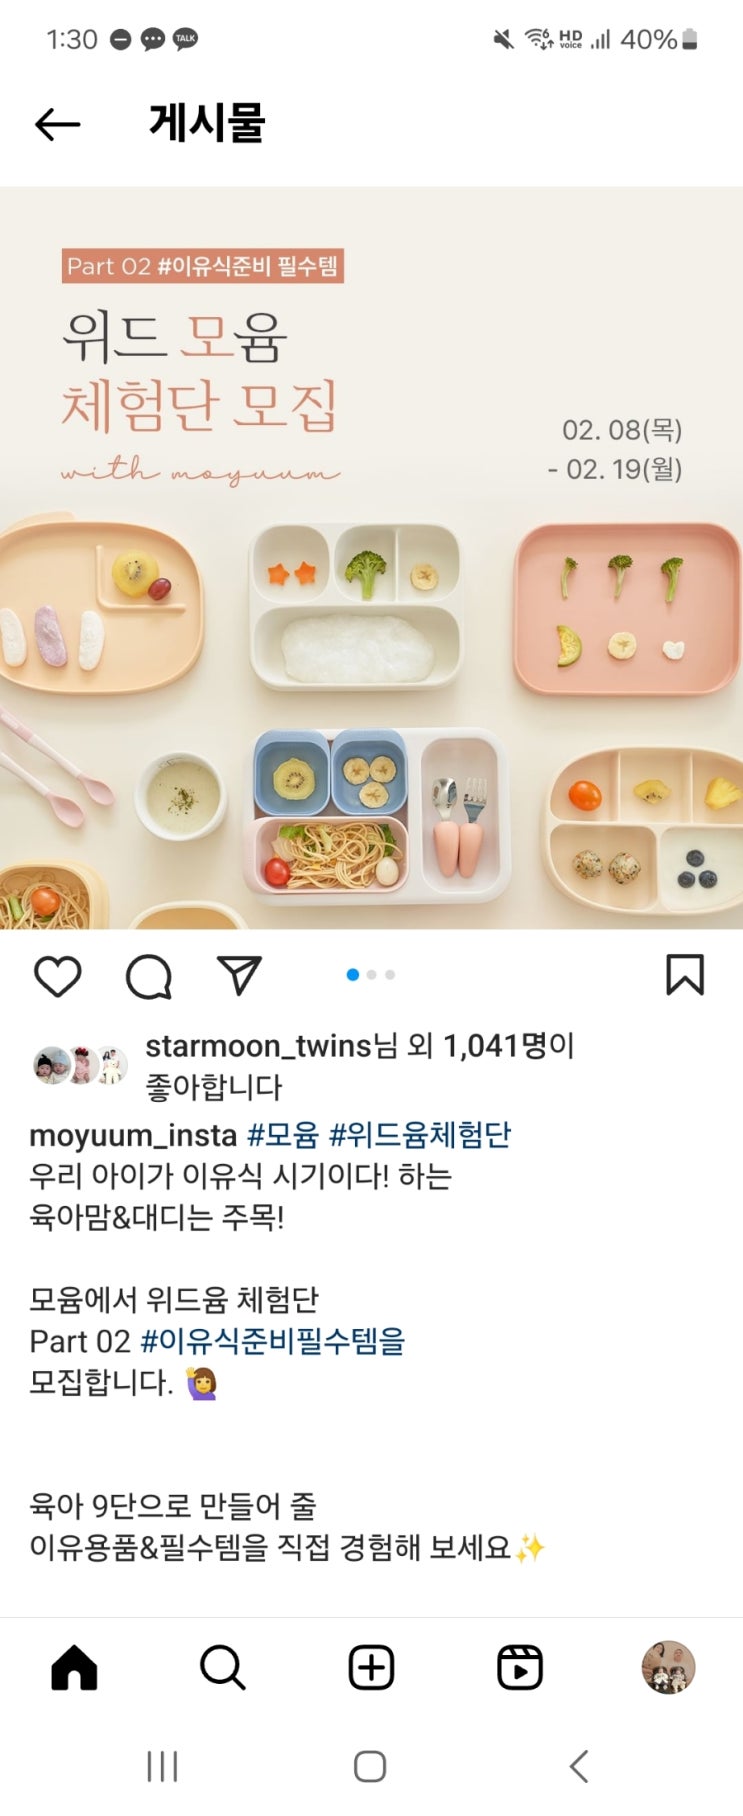Screen dimensions: 743x1816
Task: Go to Home tab in bottom bar
Action: pos(75,1667)
